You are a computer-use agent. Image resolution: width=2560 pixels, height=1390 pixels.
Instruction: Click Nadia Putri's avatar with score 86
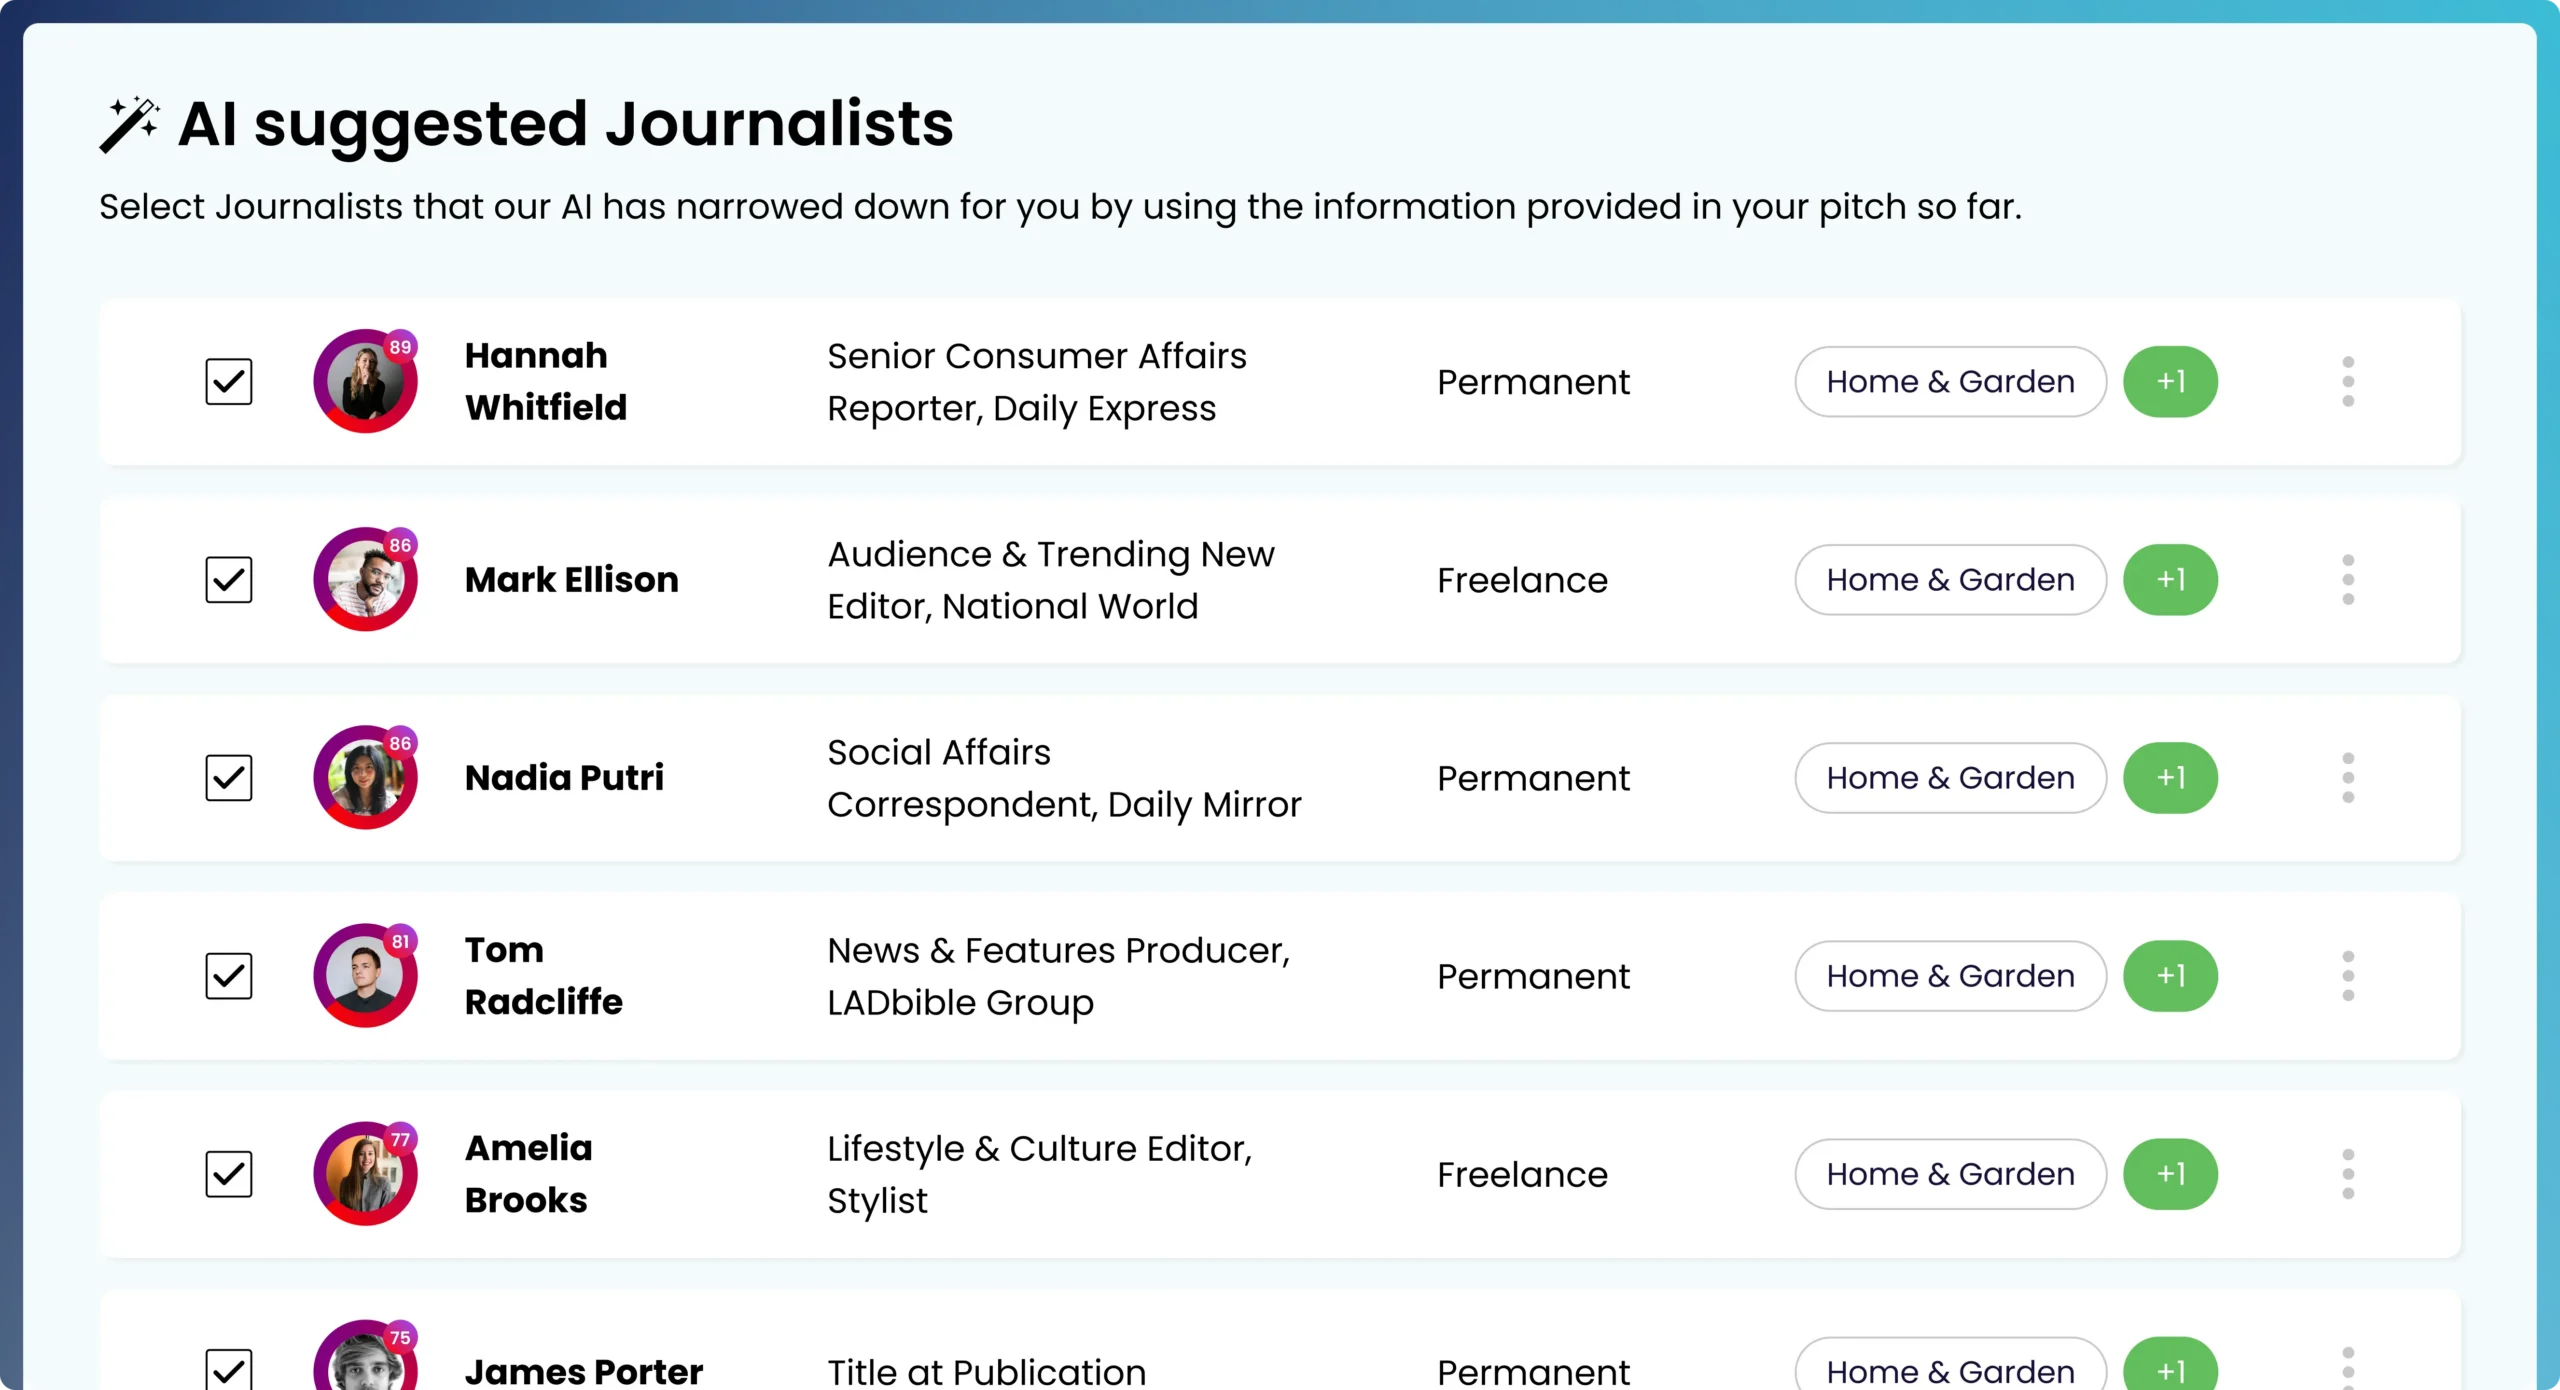click(365, 777)
